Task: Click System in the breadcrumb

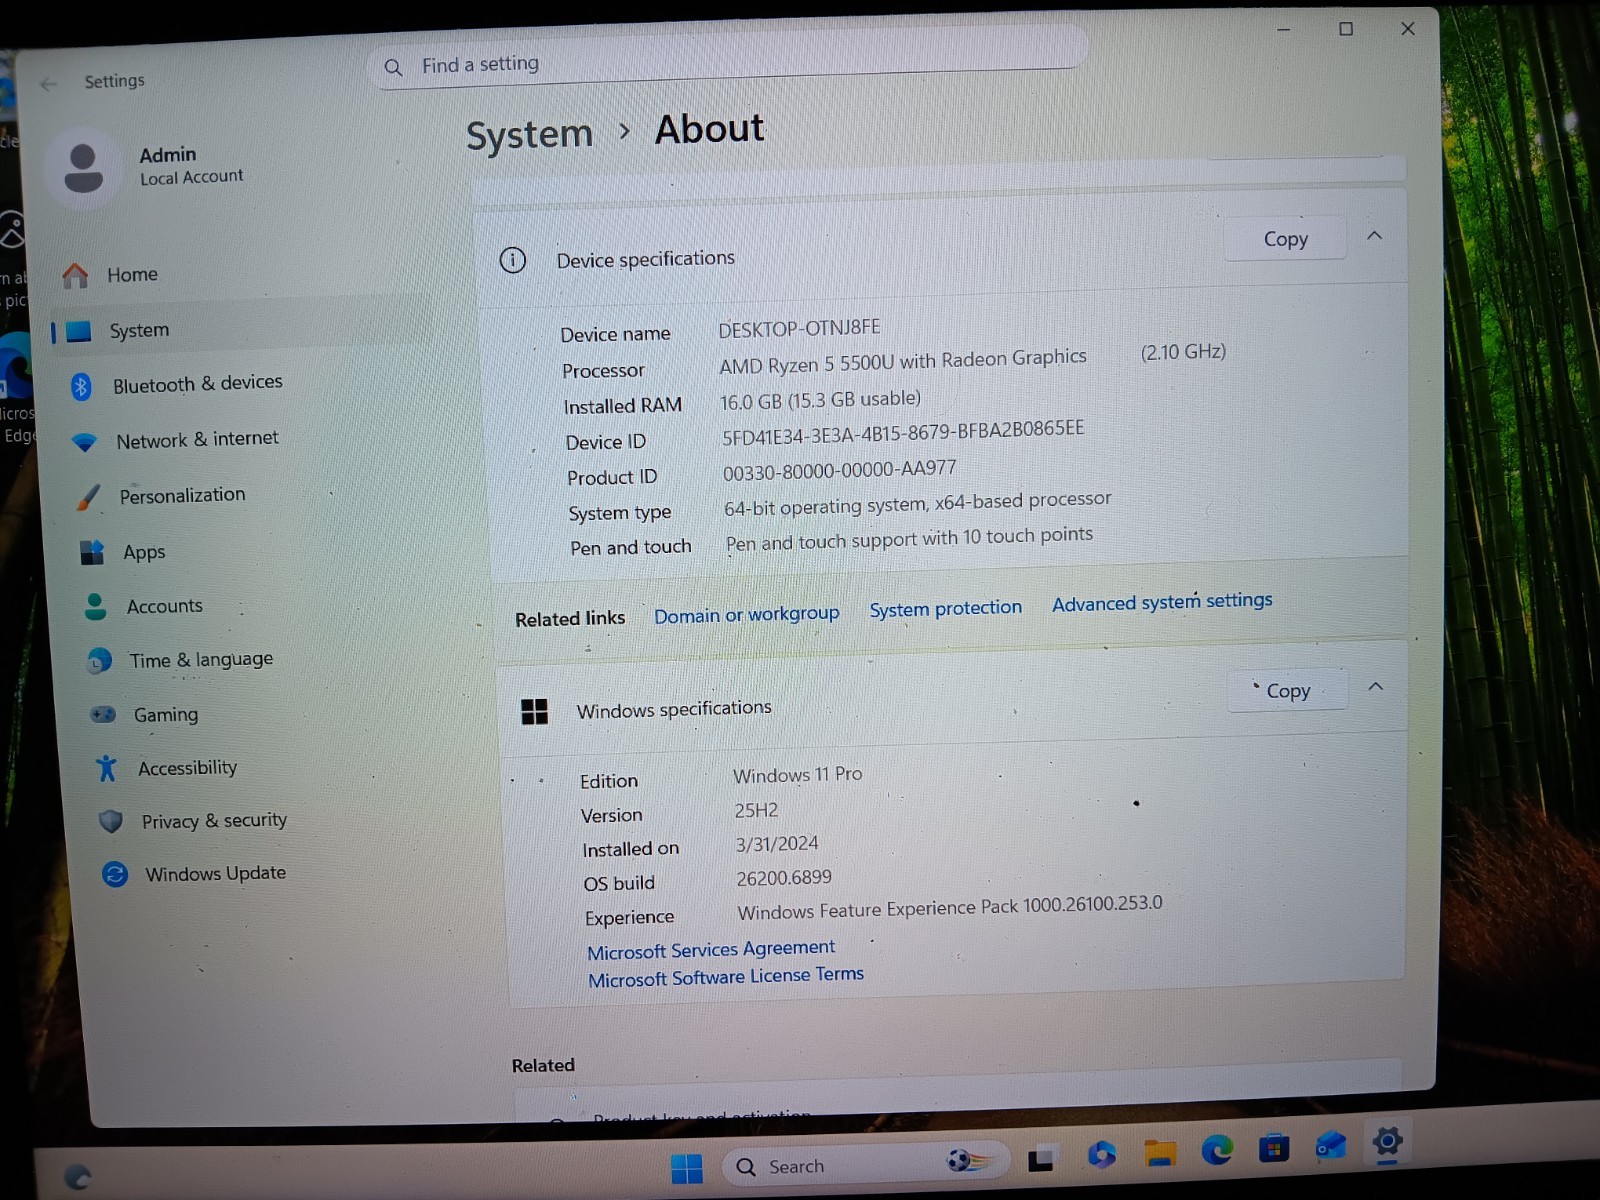Action: [529, 135]
